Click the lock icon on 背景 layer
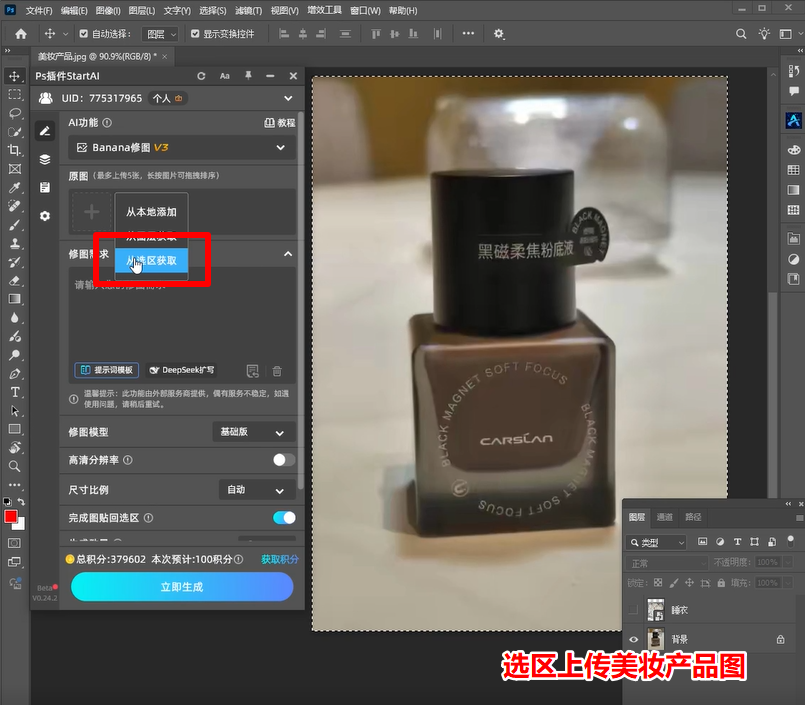This screenshot has height=705, width=805. coord(780,639)
